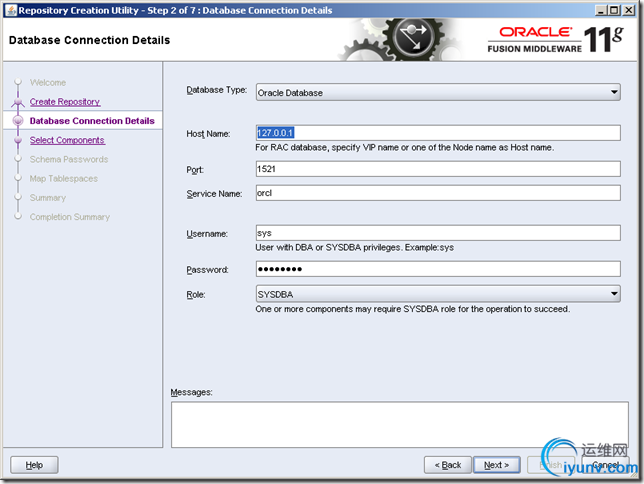Image resolution: width=644 pixels, height=484 pixels.
Task: Click the Next button
Action: coord(497,465)
